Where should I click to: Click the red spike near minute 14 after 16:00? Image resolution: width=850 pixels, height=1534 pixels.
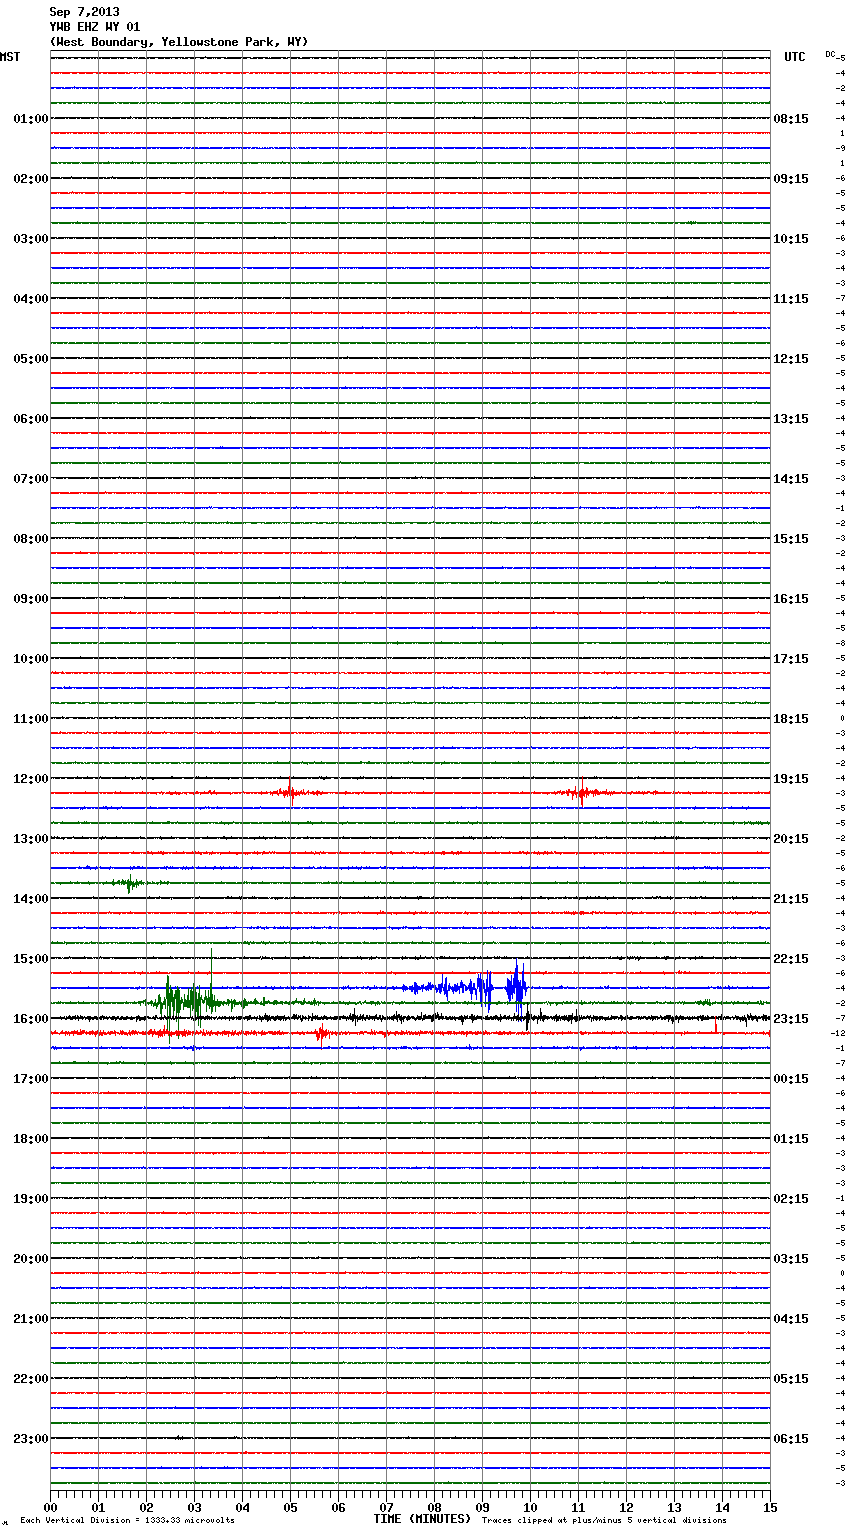(x=716, y=1027)
